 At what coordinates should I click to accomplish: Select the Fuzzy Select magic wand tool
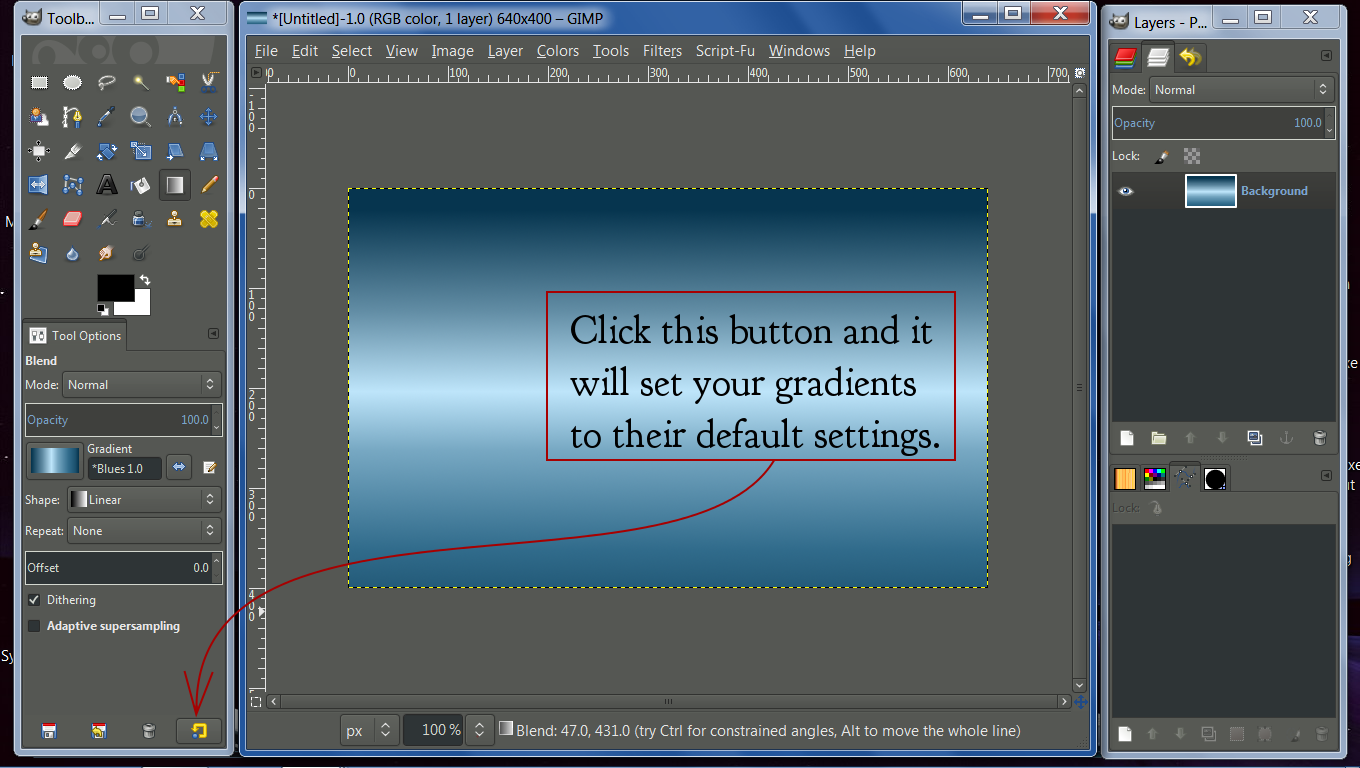click(x=141, y=83)
